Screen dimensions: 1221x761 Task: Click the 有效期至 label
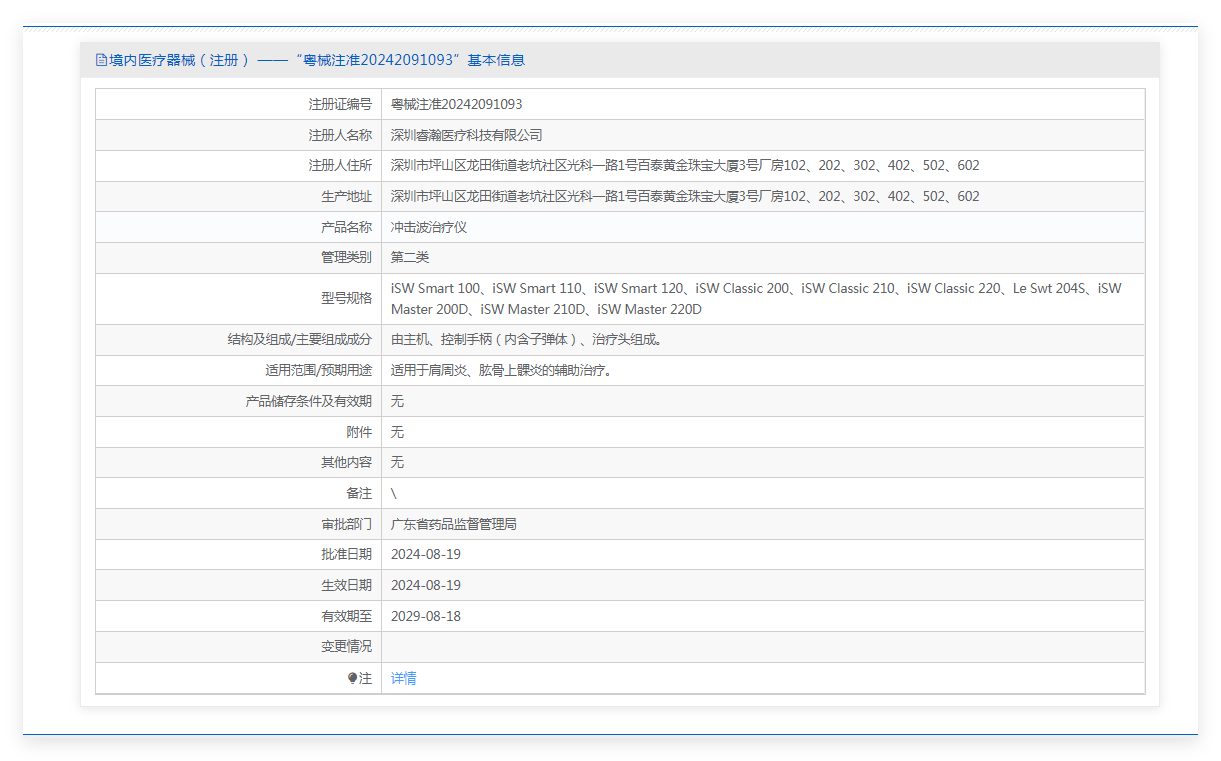click(x=346, y=616)
